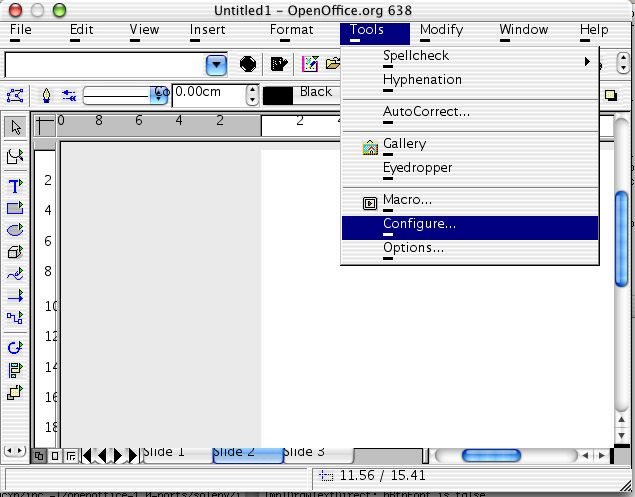The width and height of the screenshot is (635, 497).
Task: Switch to the Slide 2 tab
Action: pos(247,455)
